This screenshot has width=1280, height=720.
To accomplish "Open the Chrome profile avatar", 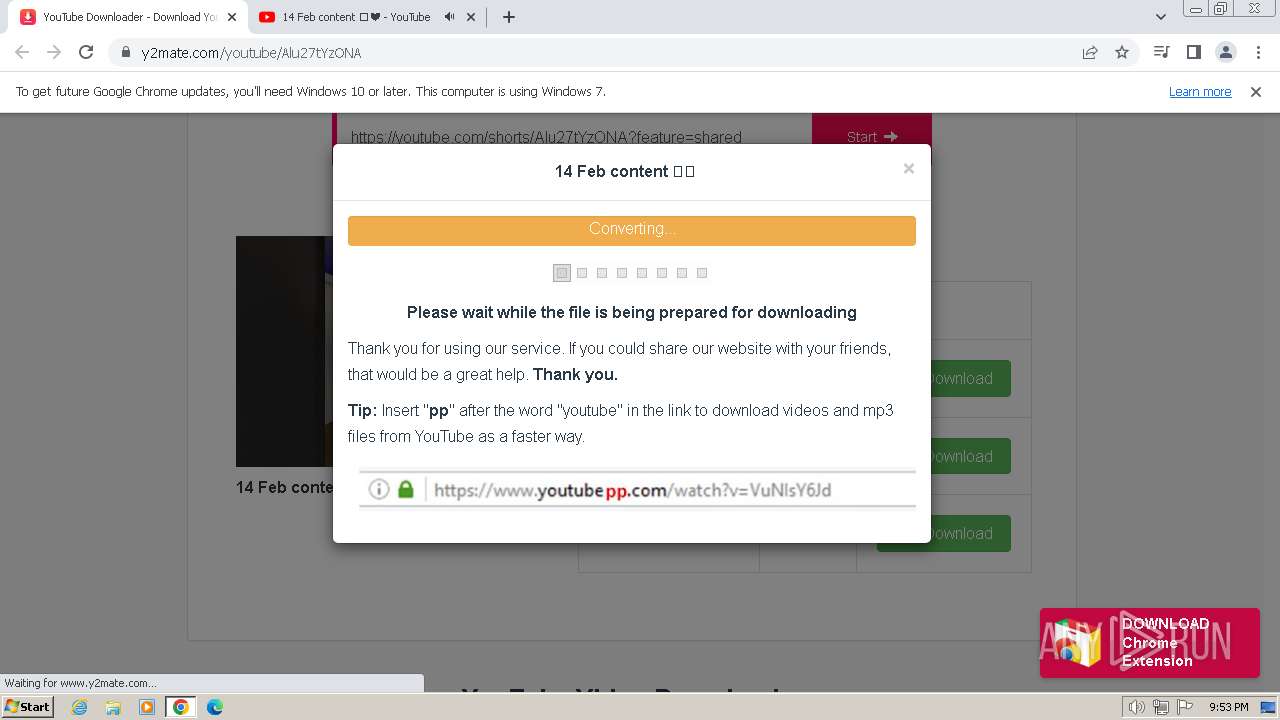I will 1225,52.
